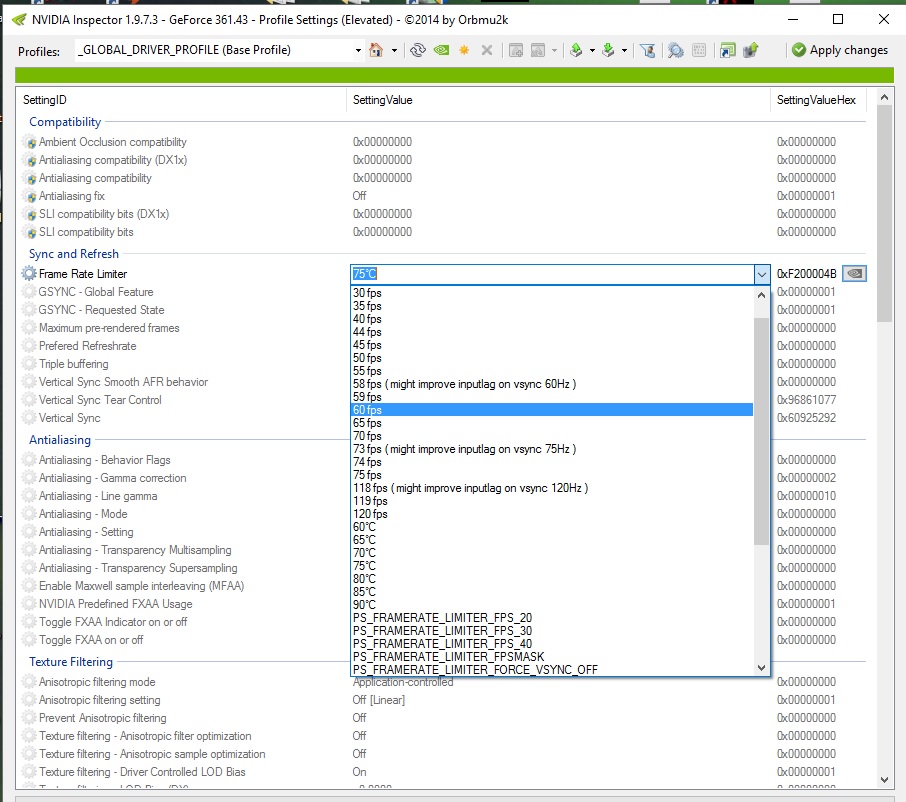Image resolution: width=906 pixels, height=802 pixels.
Task: Click Apply changes button
Action: click(840, 50)
